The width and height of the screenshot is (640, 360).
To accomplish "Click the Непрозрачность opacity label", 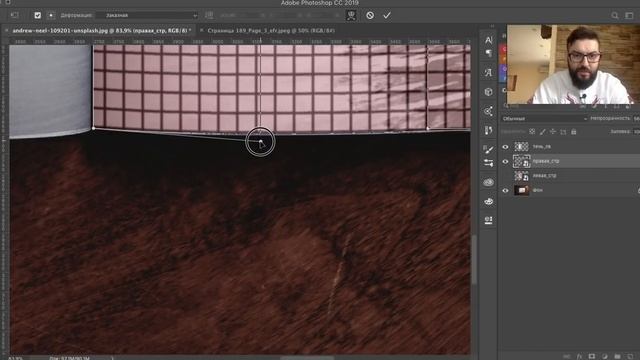I will coord(610,118).
